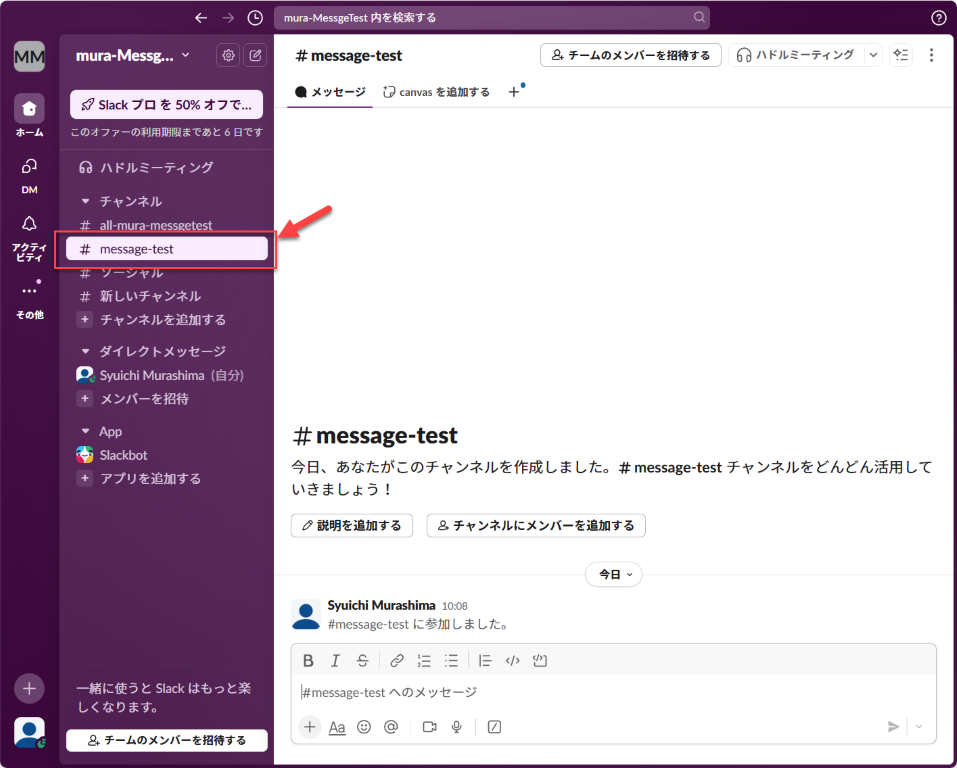Insert a link in the message
This screenshot has height=768, width=957.
(x=397, y=661)
